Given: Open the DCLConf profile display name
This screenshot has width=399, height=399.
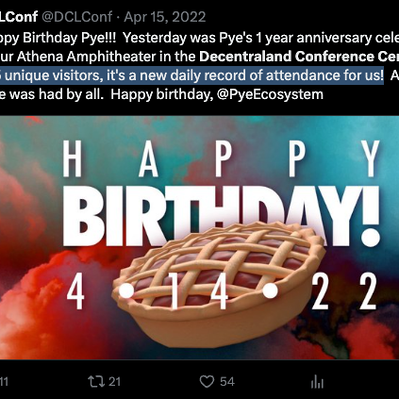Looking at the screenshot, I should pyautogui.click(x=19, y=17).
